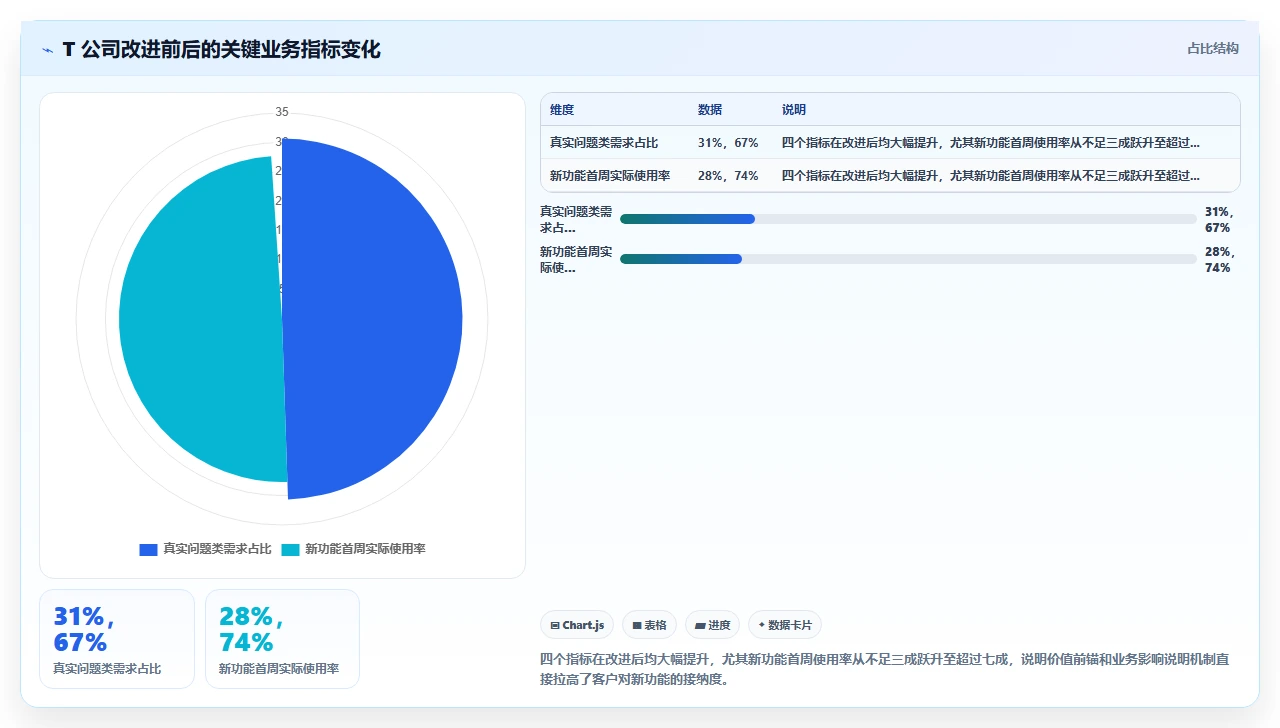Click the 新功能首周实际使用率 legend label
The width and height of the screenshot is (1280, 728).
click(x=365, y=549)
